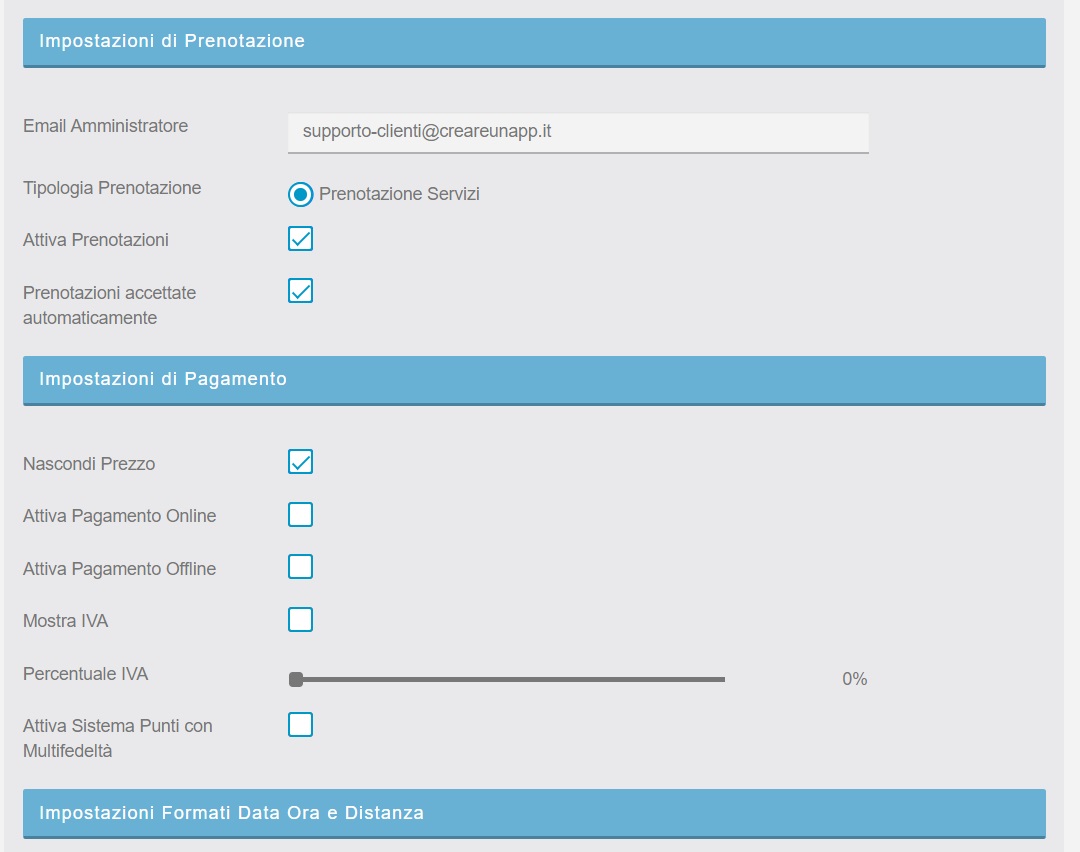Click the Attiva Pagamento Online label text
The image size is (1080, 852).
click(x=119, y=516)
